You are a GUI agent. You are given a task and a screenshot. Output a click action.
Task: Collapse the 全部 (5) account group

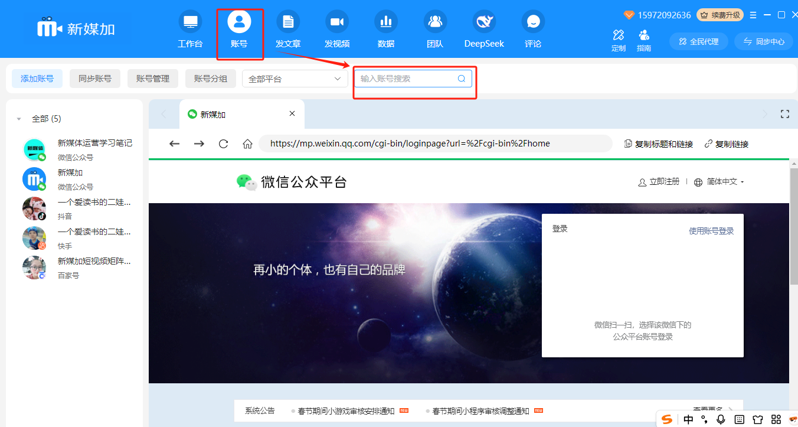point(19,119)
